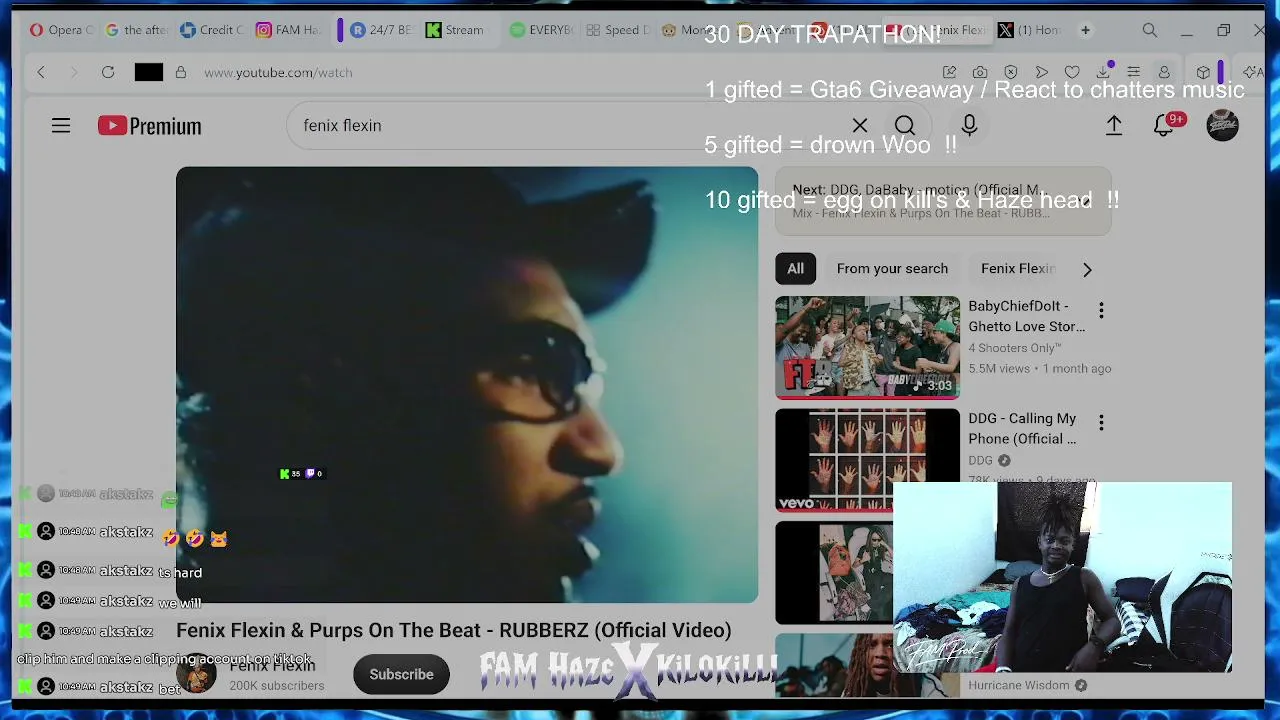Go to YouTube Premium home logo
Viewport: 1280px width, 720px height.
tap(149, 125)
